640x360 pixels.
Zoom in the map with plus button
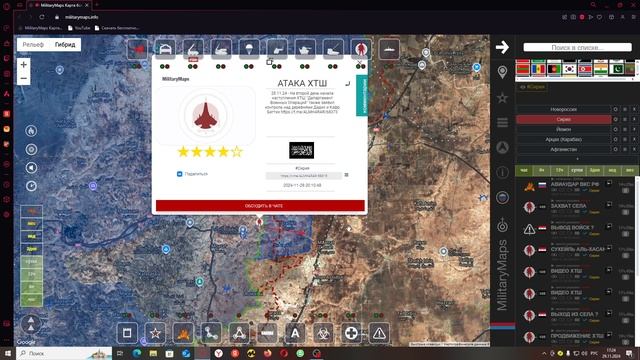(x=24, y=64)
